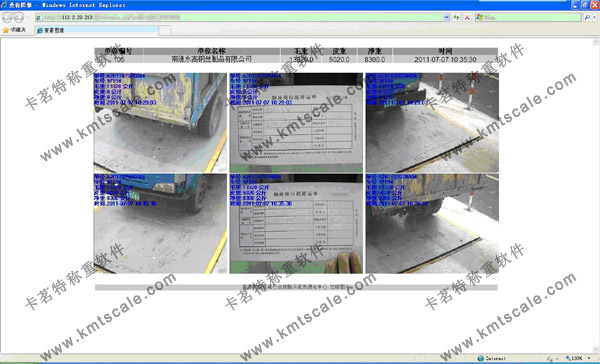Image resolution: width=600 pixels, height=364 pixels.
Task: Select the open page tab
Action: point(96,30)
